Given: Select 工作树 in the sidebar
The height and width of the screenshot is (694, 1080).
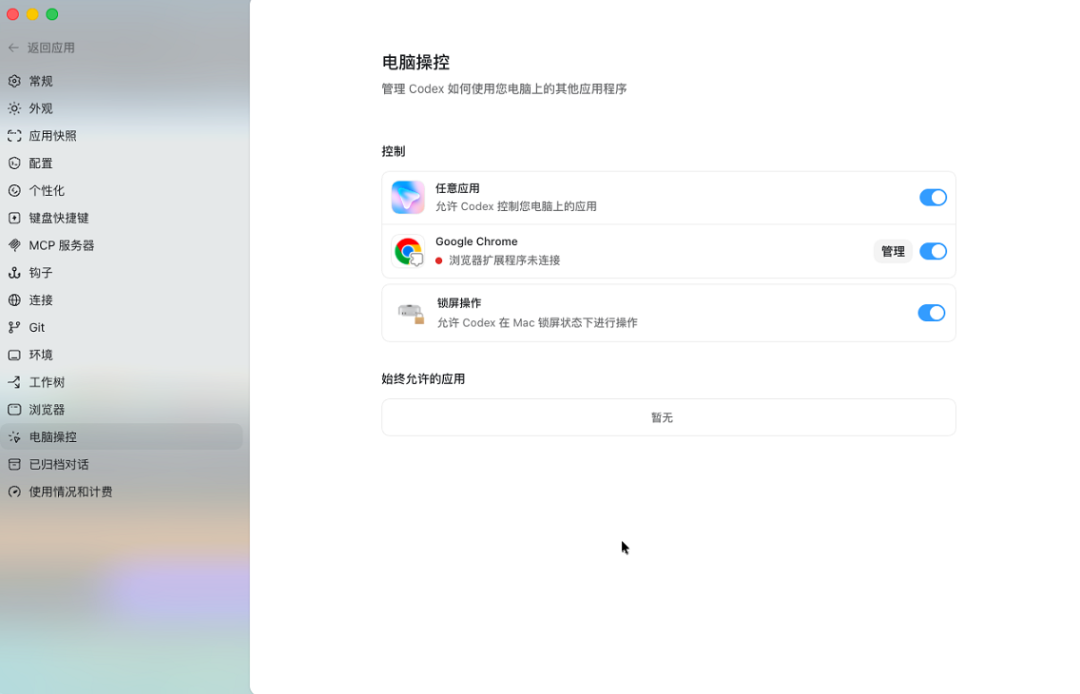Looking at the screenshot, I should (x=122, y=382).
